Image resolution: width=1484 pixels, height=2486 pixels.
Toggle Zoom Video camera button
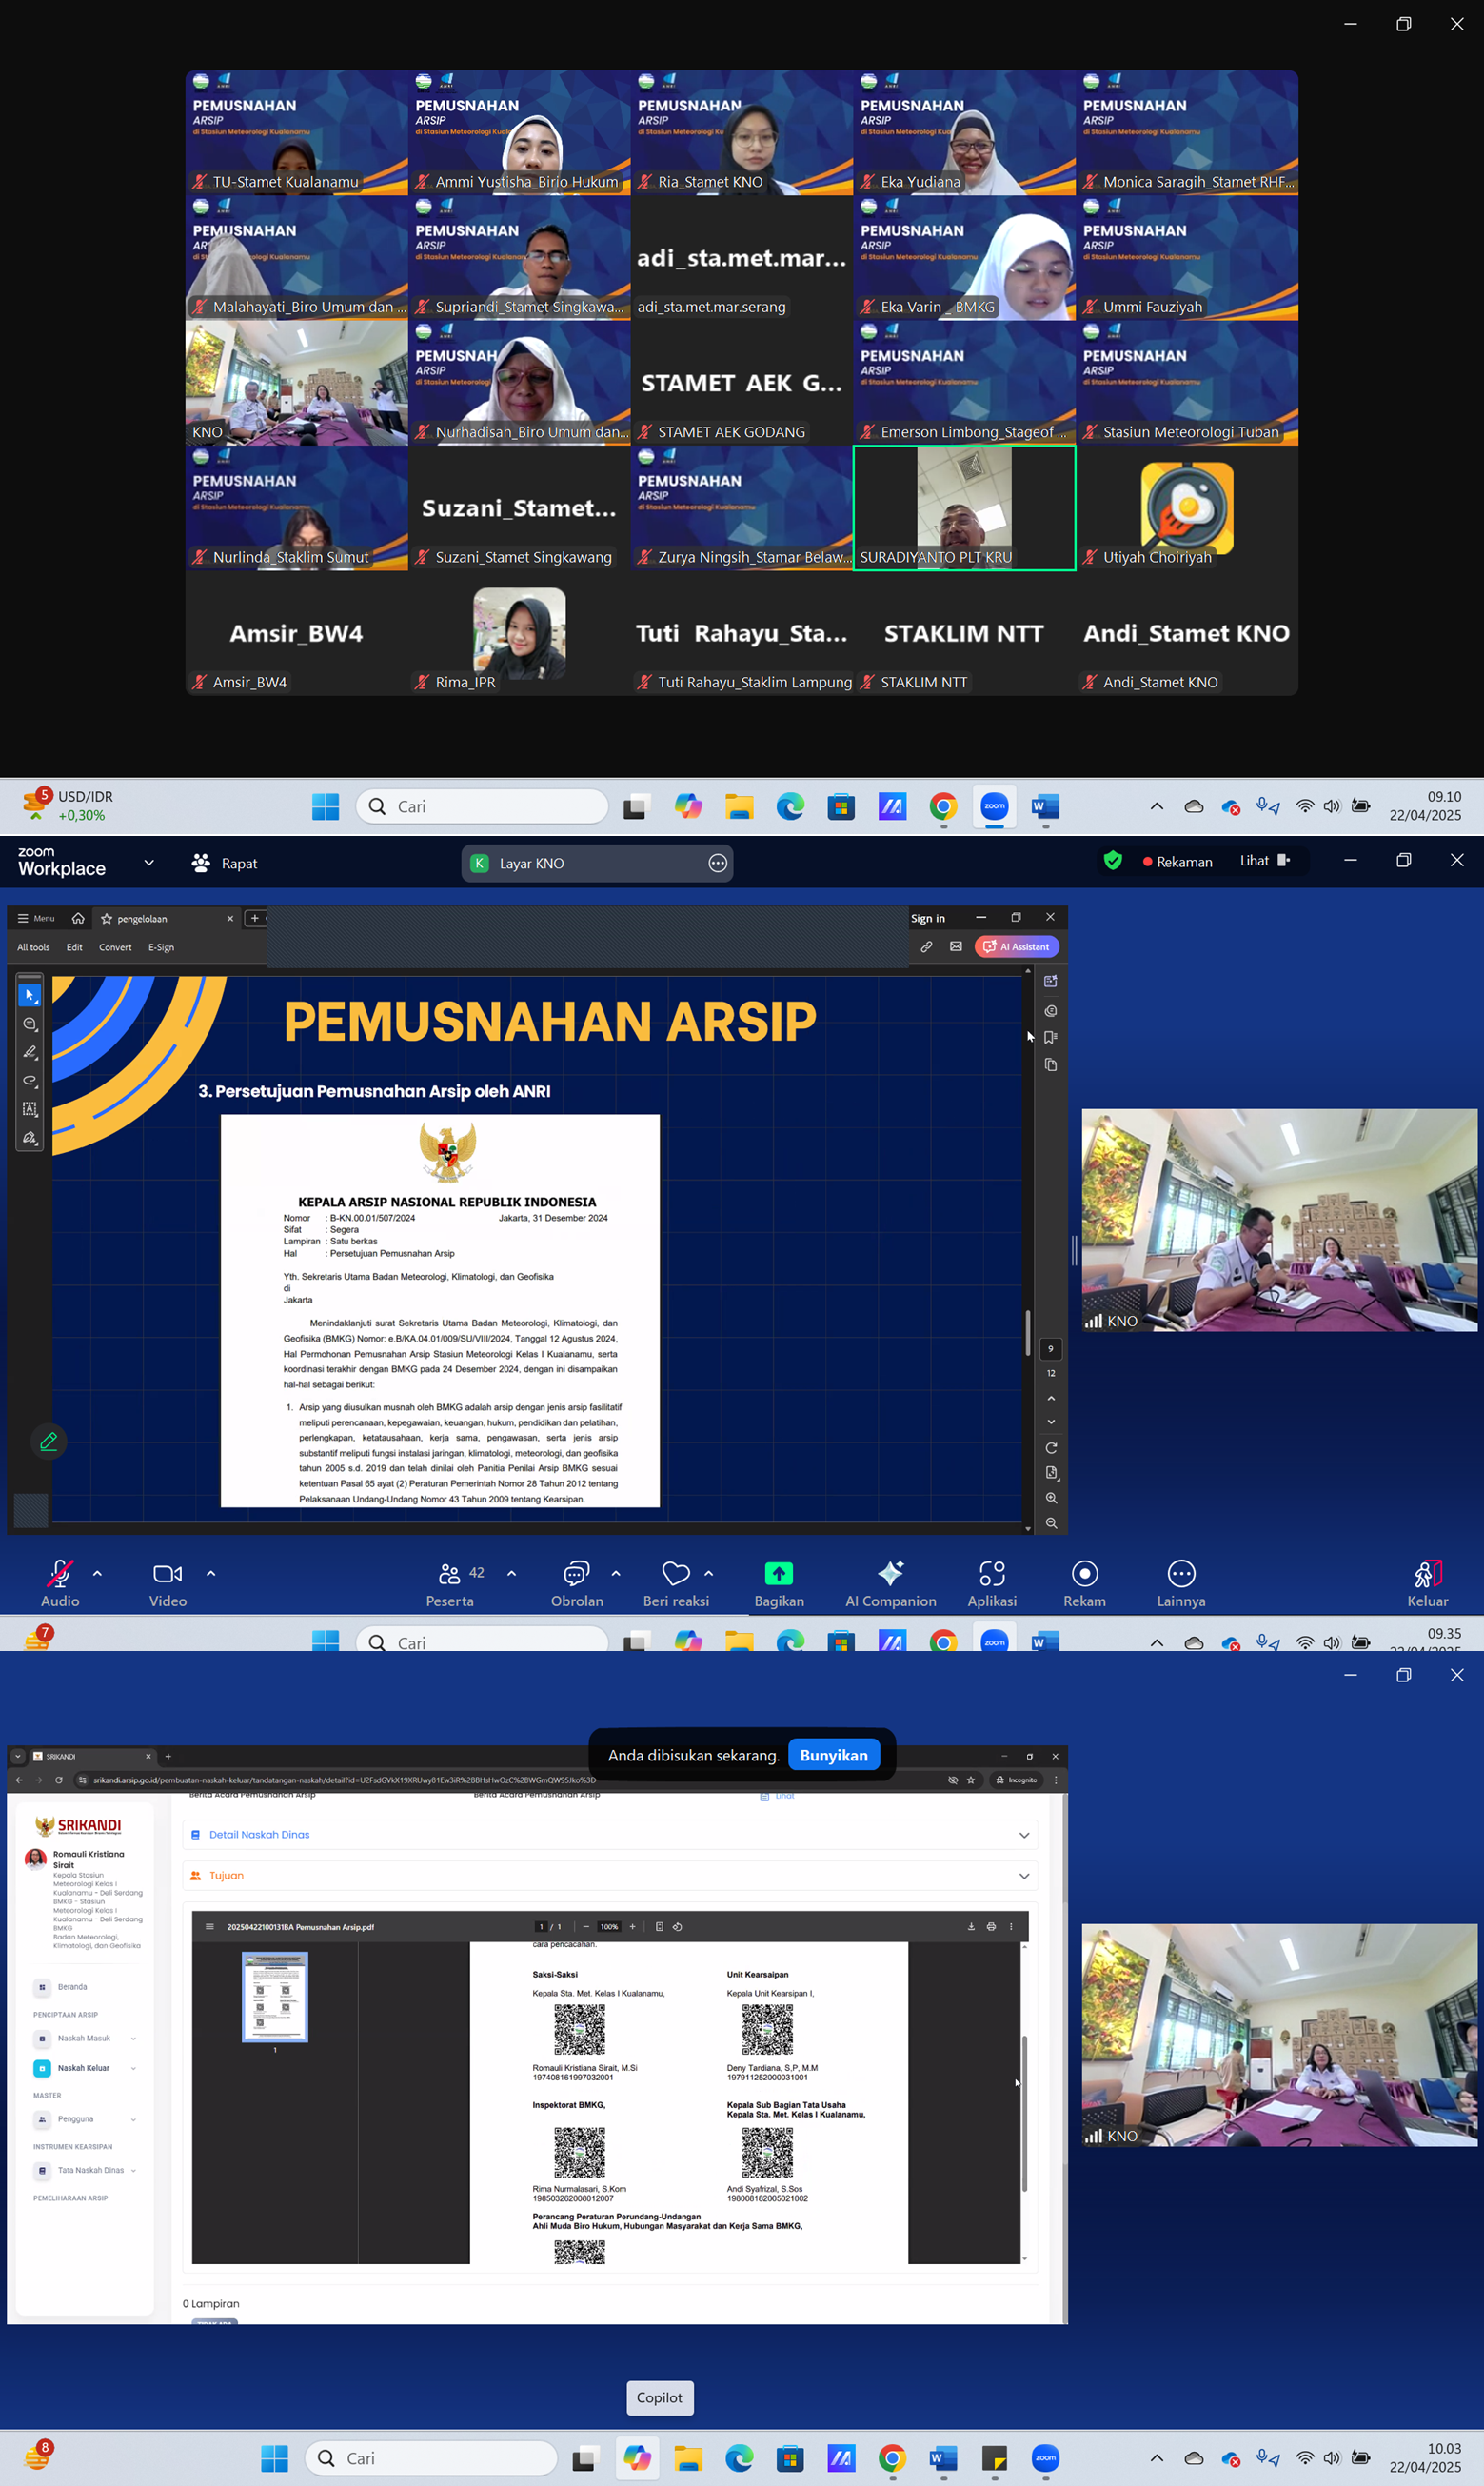(168, 1583)
